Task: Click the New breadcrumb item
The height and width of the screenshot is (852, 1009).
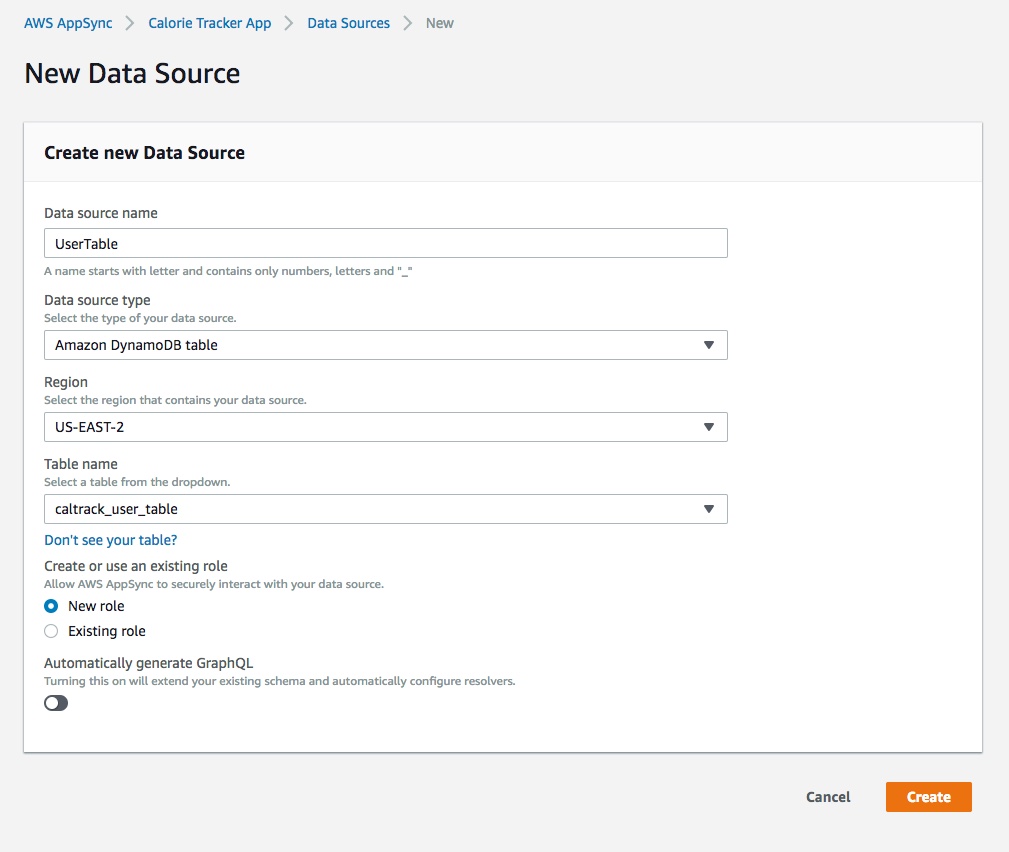Action: point(440,23)
